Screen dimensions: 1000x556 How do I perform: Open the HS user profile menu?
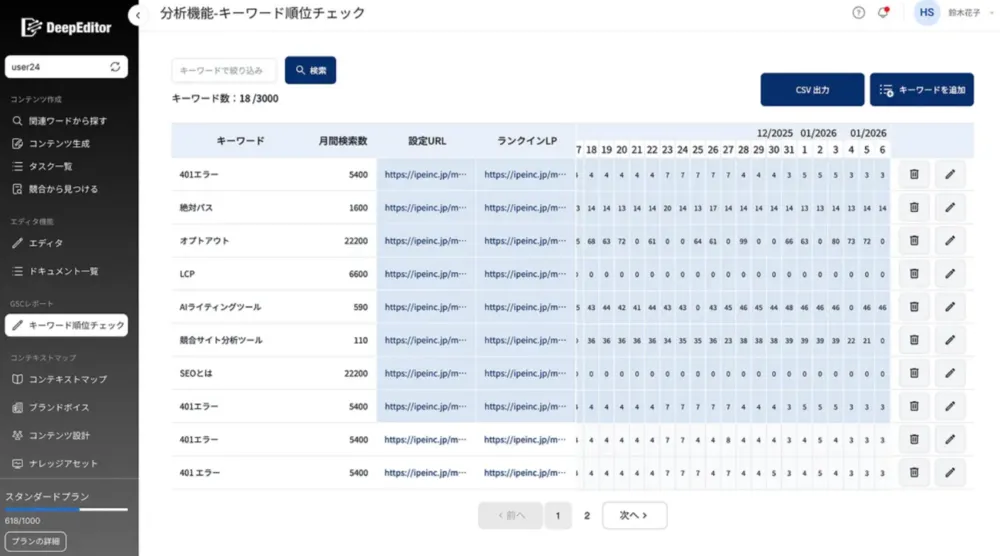[x=927, y=13]
